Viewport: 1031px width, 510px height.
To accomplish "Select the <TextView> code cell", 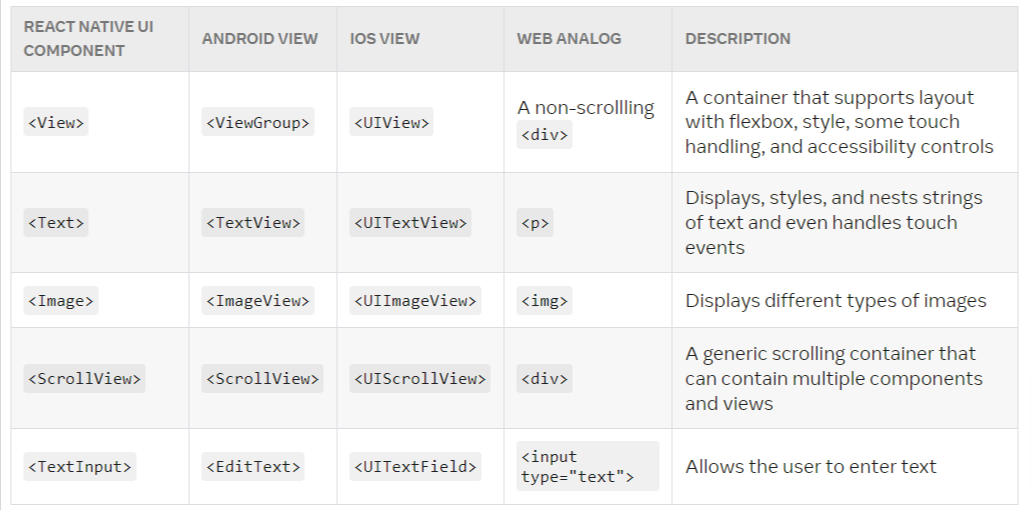I will click(x=252, y=222).
